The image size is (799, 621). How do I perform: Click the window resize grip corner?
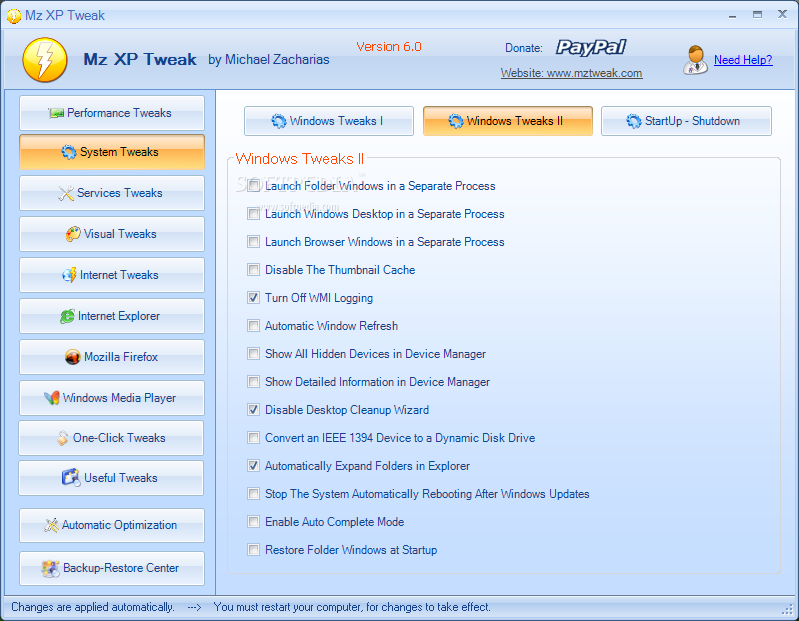[x=788, y=610]
